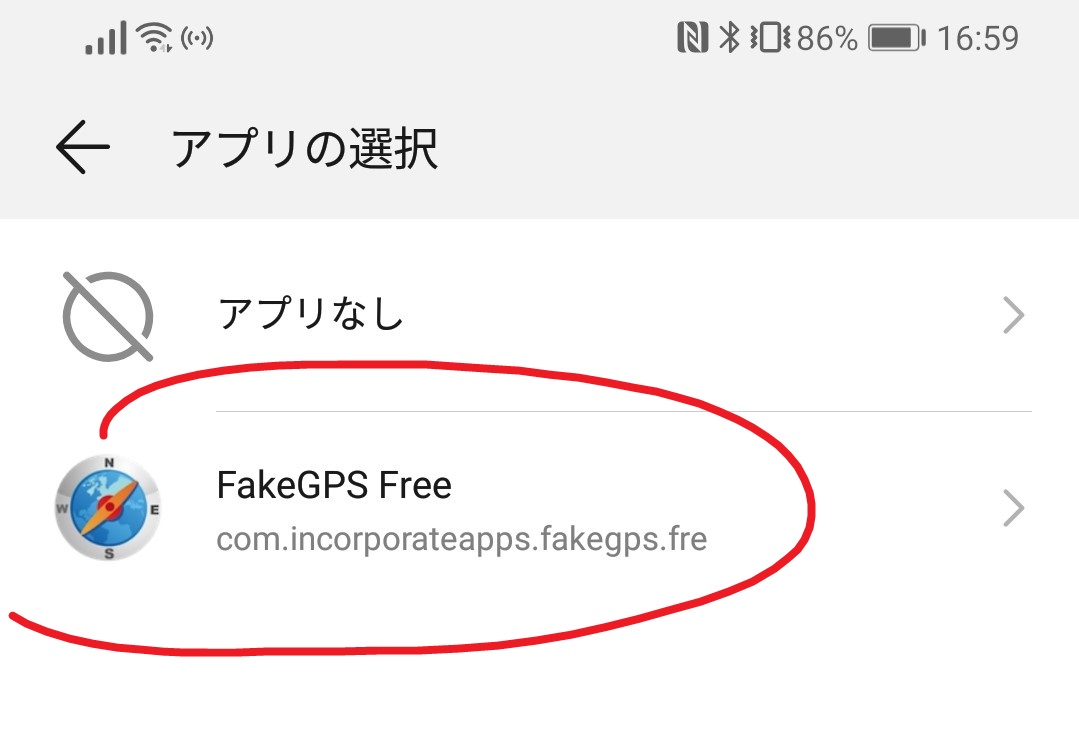Select FakeGPS Free as mock app

(x=540, y=508)
